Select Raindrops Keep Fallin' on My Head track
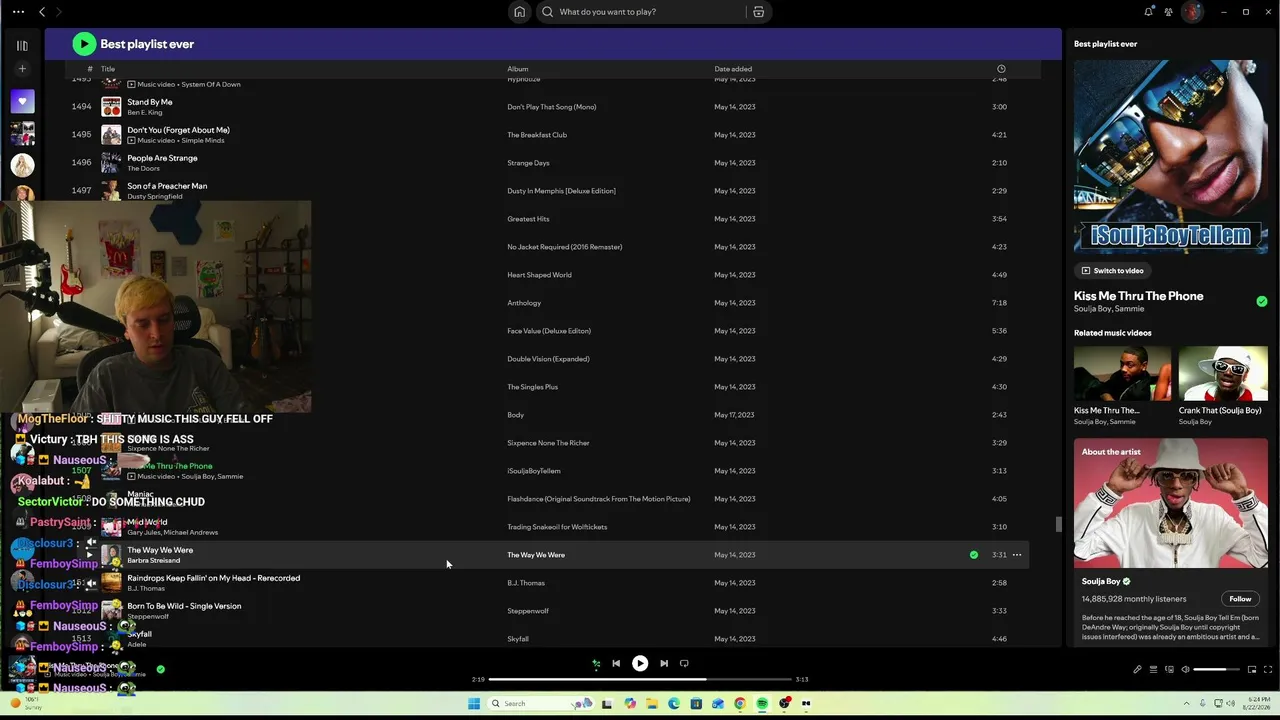 (213, 578)
